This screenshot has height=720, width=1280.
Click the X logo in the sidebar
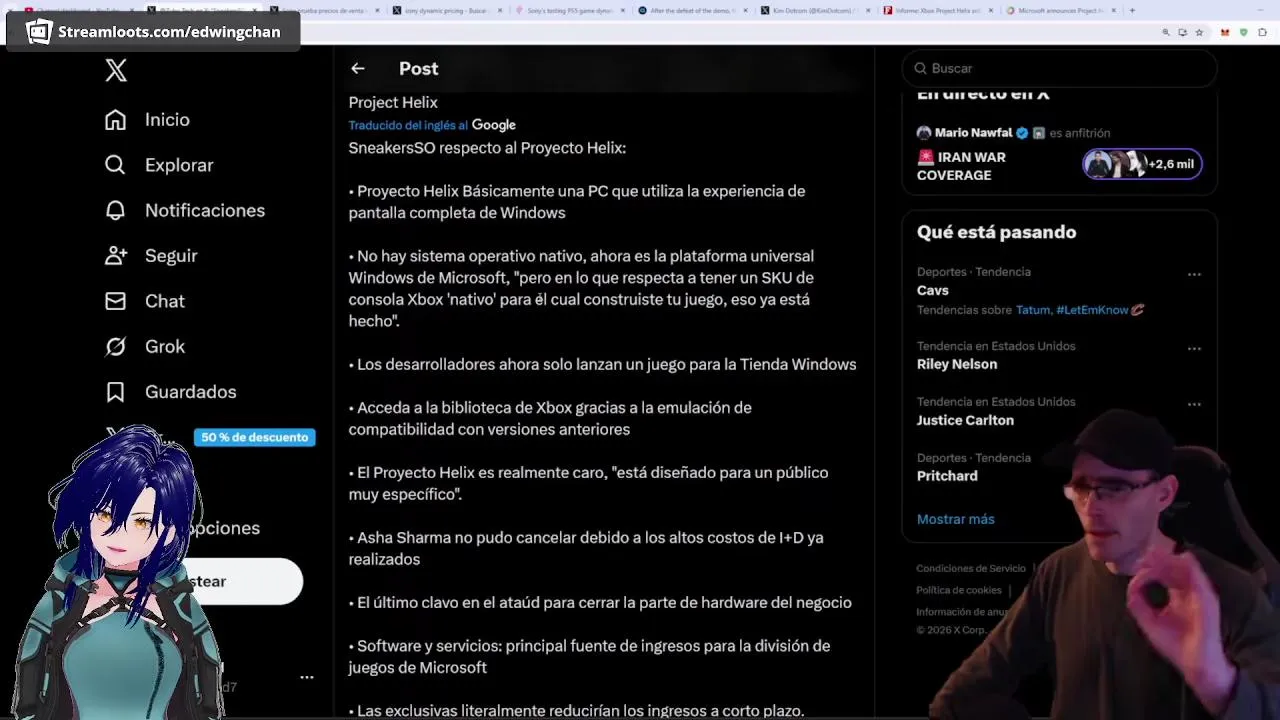point(116,70)
